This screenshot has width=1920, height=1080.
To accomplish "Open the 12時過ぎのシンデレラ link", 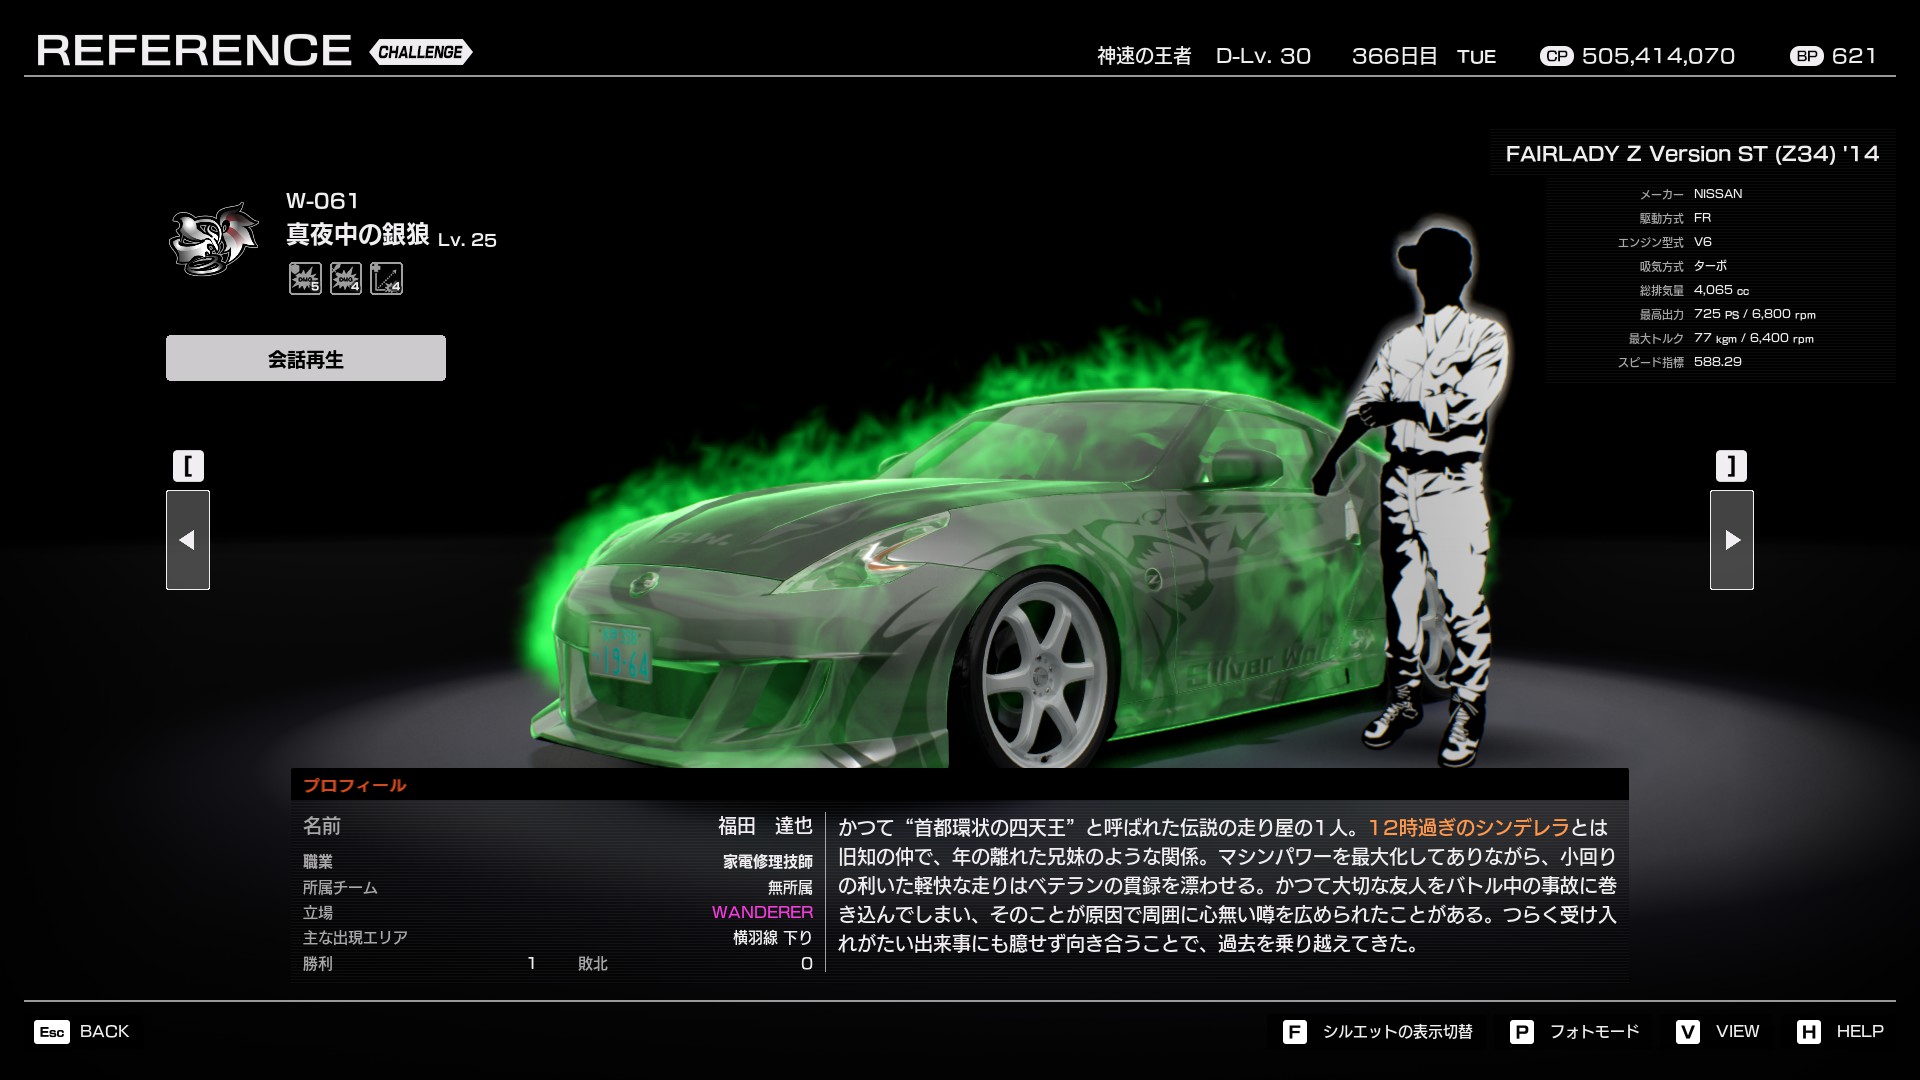I will [x=1468, y=827].
